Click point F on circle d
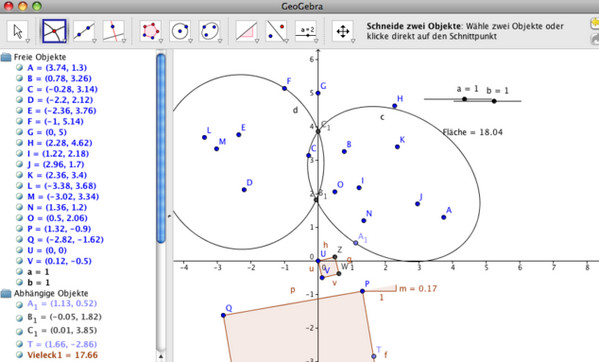The image size is (599, 362). (285, 88)
